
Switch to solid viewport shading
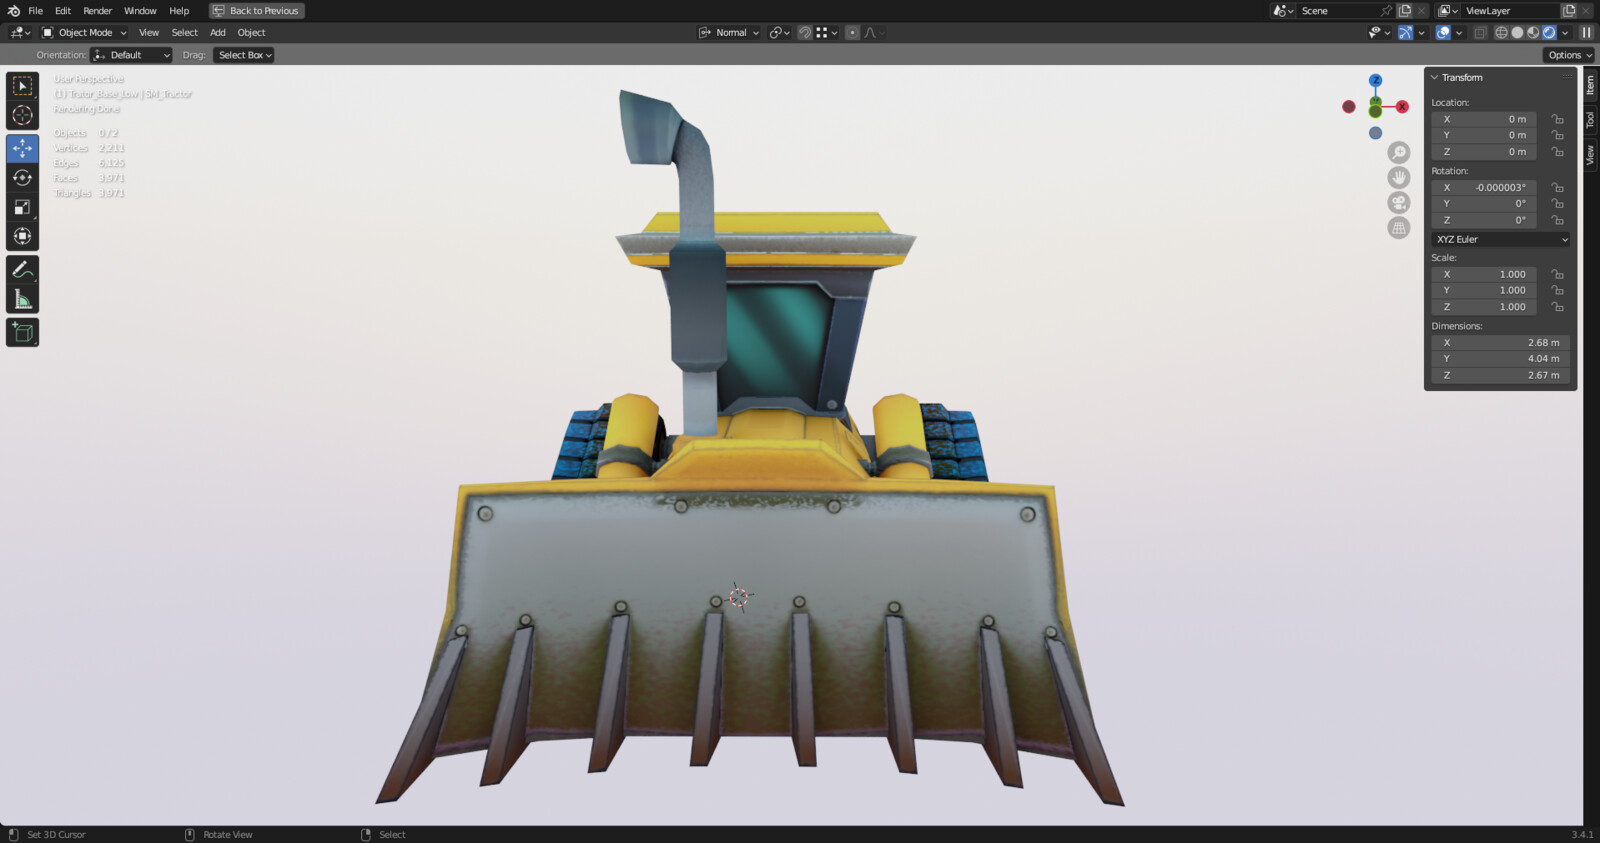pos(1517,33)
